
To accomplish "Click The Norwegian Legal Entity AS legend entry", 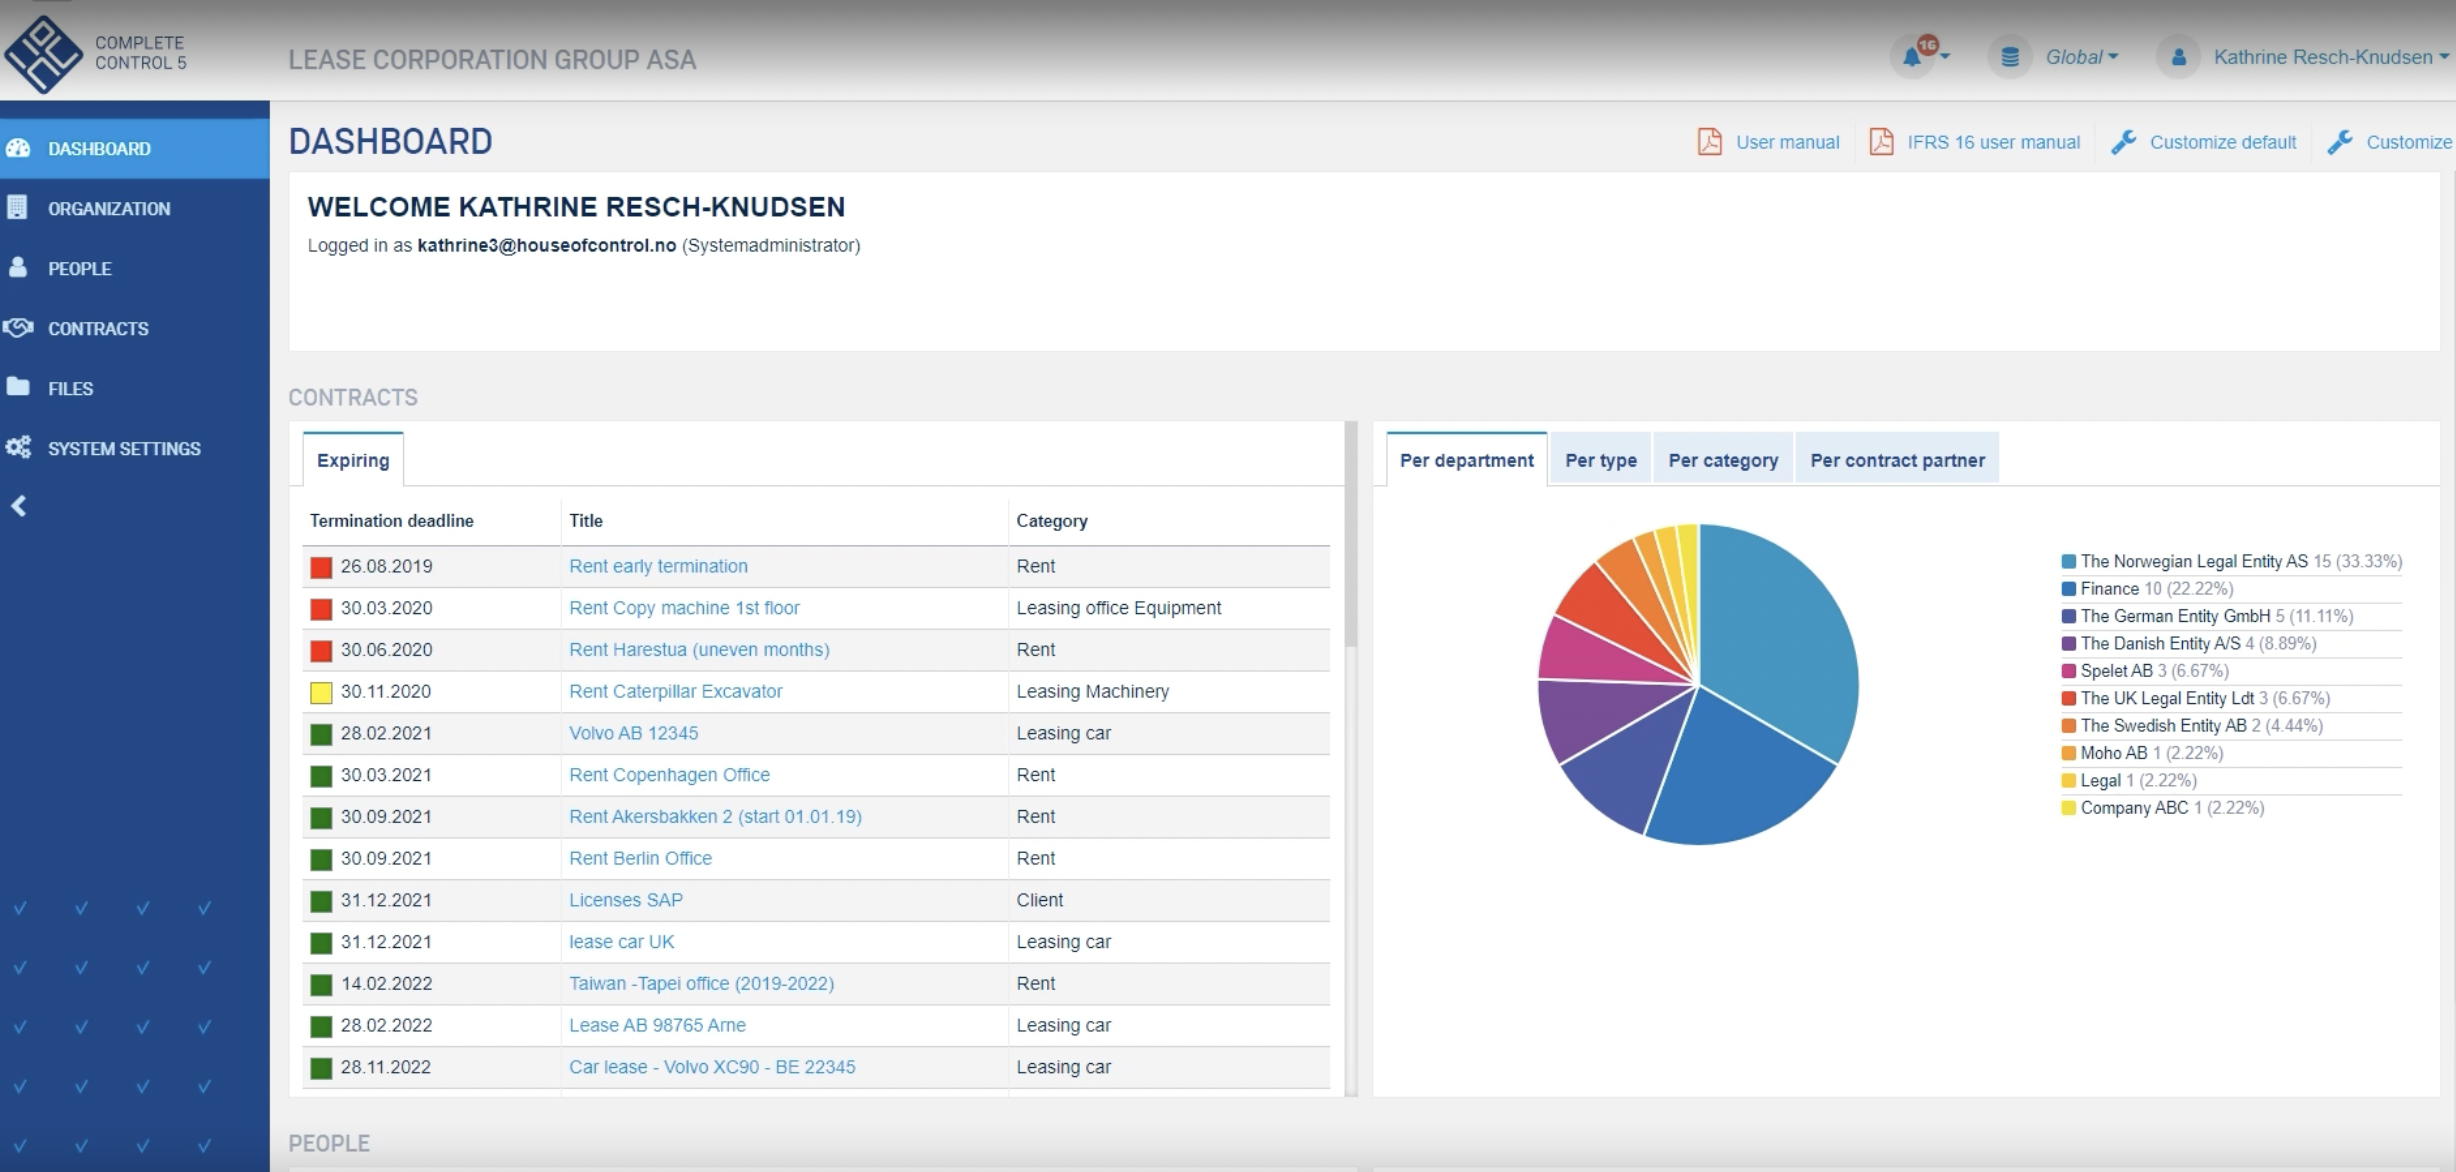I will [2231, 561].
